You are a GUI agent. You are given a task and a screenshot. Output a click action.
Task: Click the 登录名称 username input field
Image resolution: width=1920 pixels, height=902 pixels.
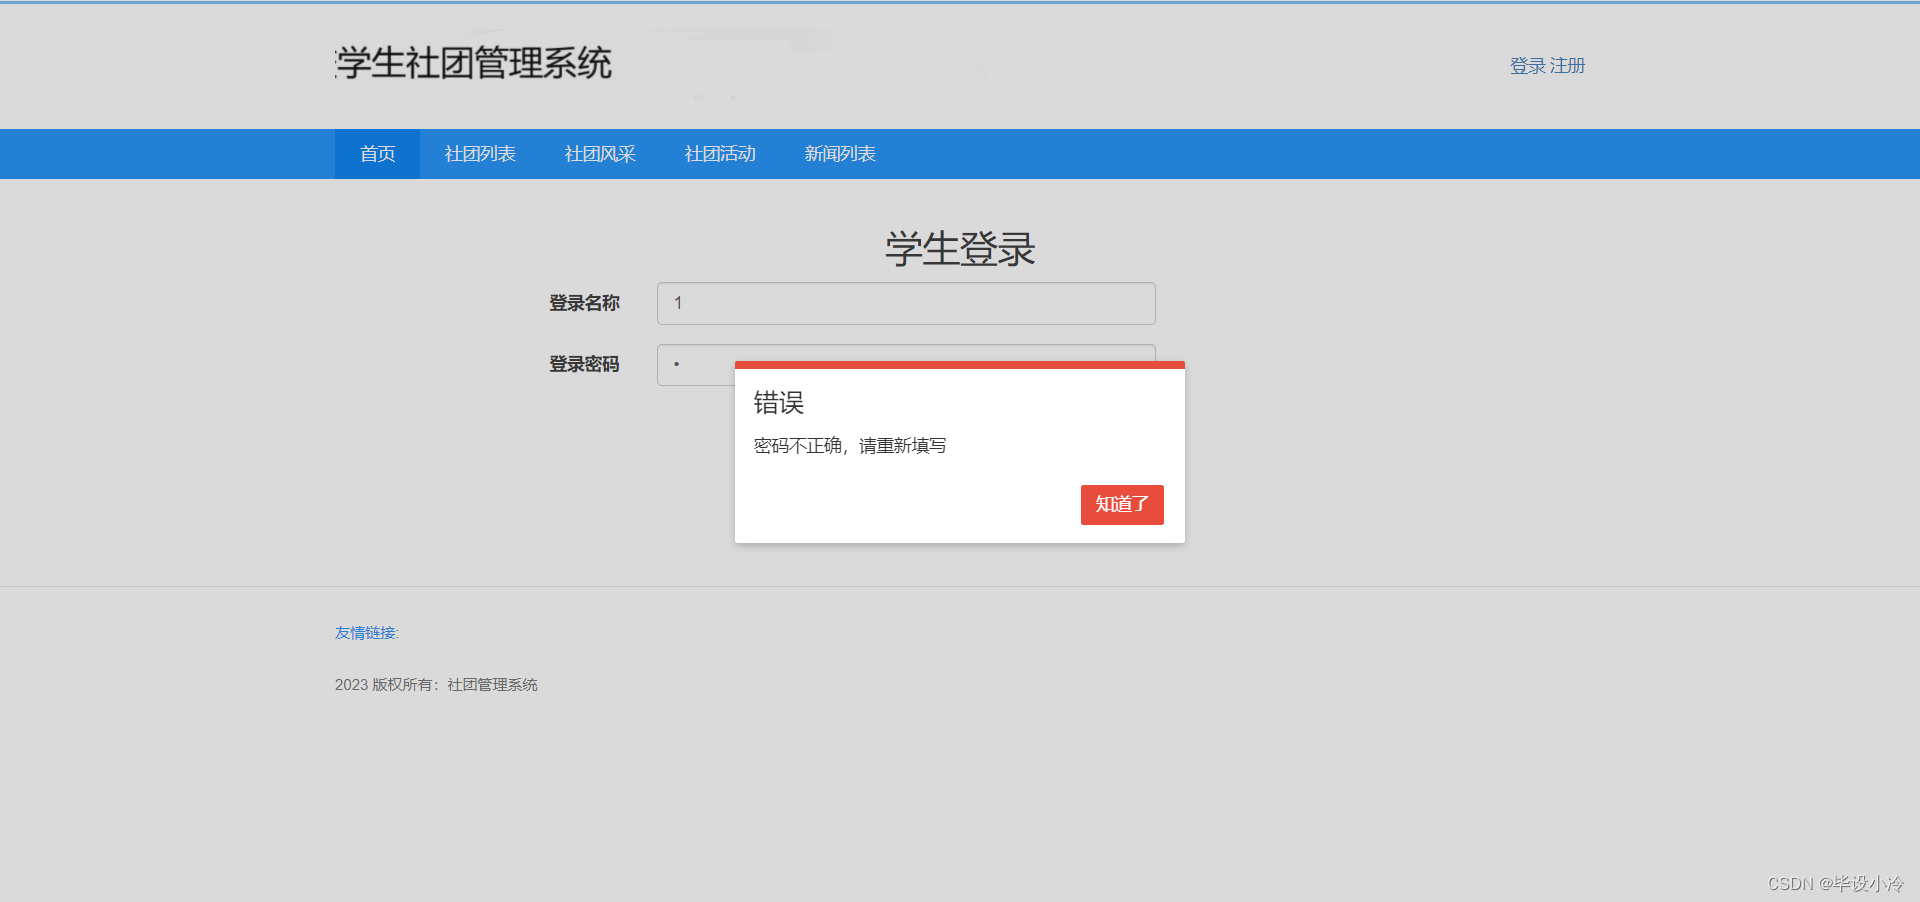[x=905, y=303]
